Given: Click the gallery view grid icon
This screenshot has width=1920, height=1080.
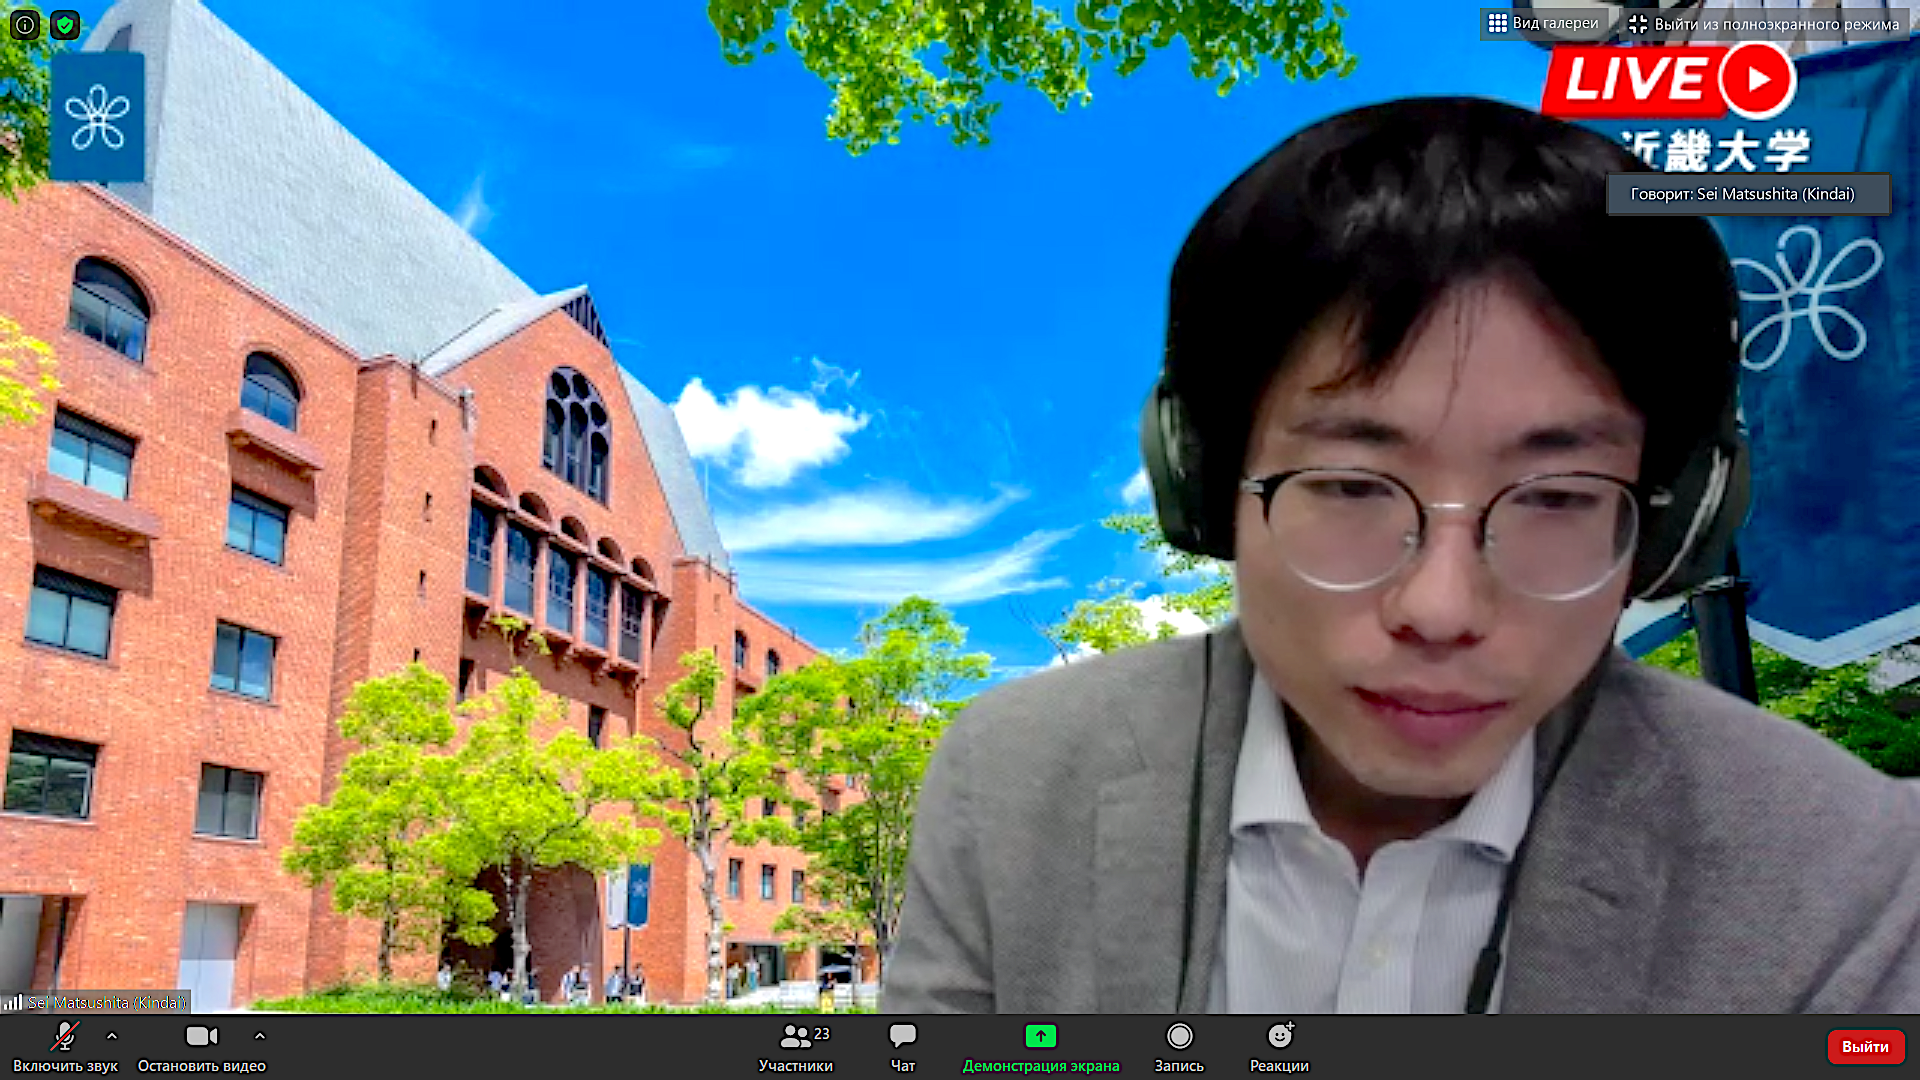Looking at the screenshot, I should 1497,23.
